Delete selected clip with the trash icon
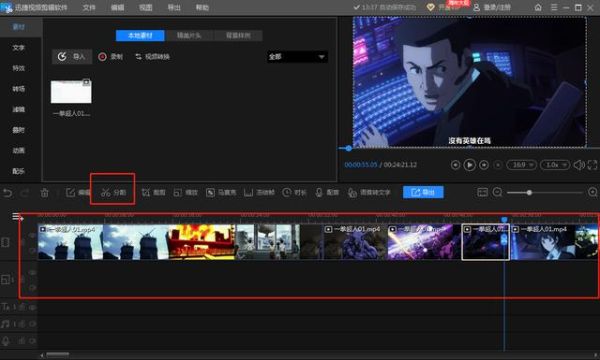600x360 pixels. click(x=44, y=192)
